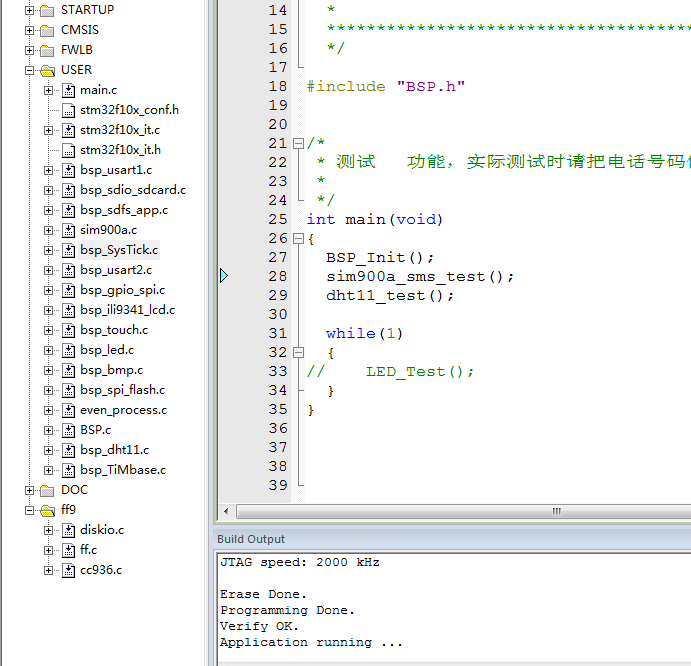This screenshot has height=666, width=691.
Task: Click the bsp_sdfs_app.c file icon
Action: [x=68, y=210]
